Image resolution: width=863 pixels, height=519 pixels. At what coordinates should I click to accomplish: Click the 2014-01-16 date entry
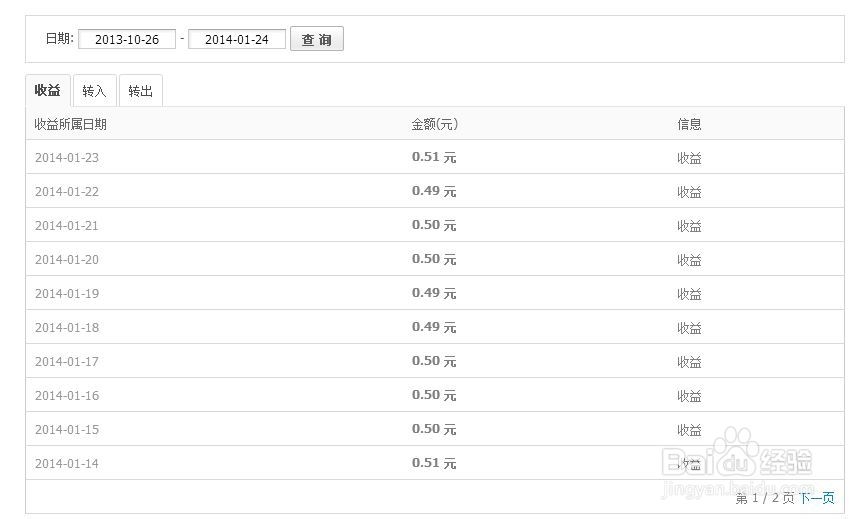(67, 396)
